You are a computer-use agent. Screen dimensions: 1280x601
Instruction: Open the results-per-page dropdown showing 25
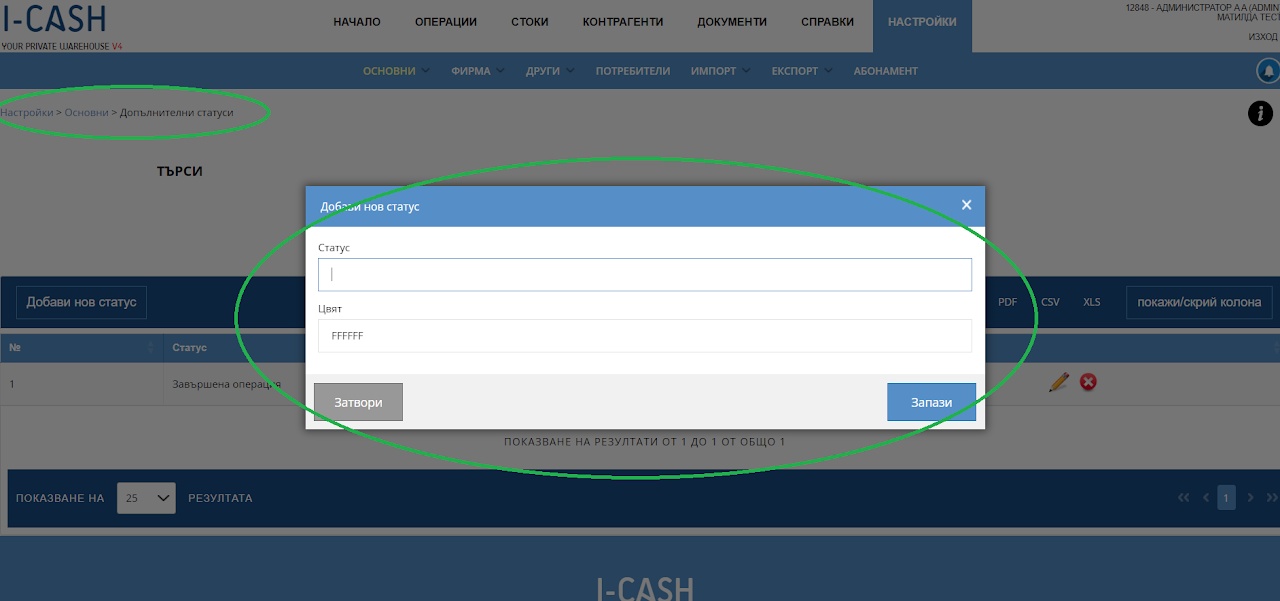(146, 497)
